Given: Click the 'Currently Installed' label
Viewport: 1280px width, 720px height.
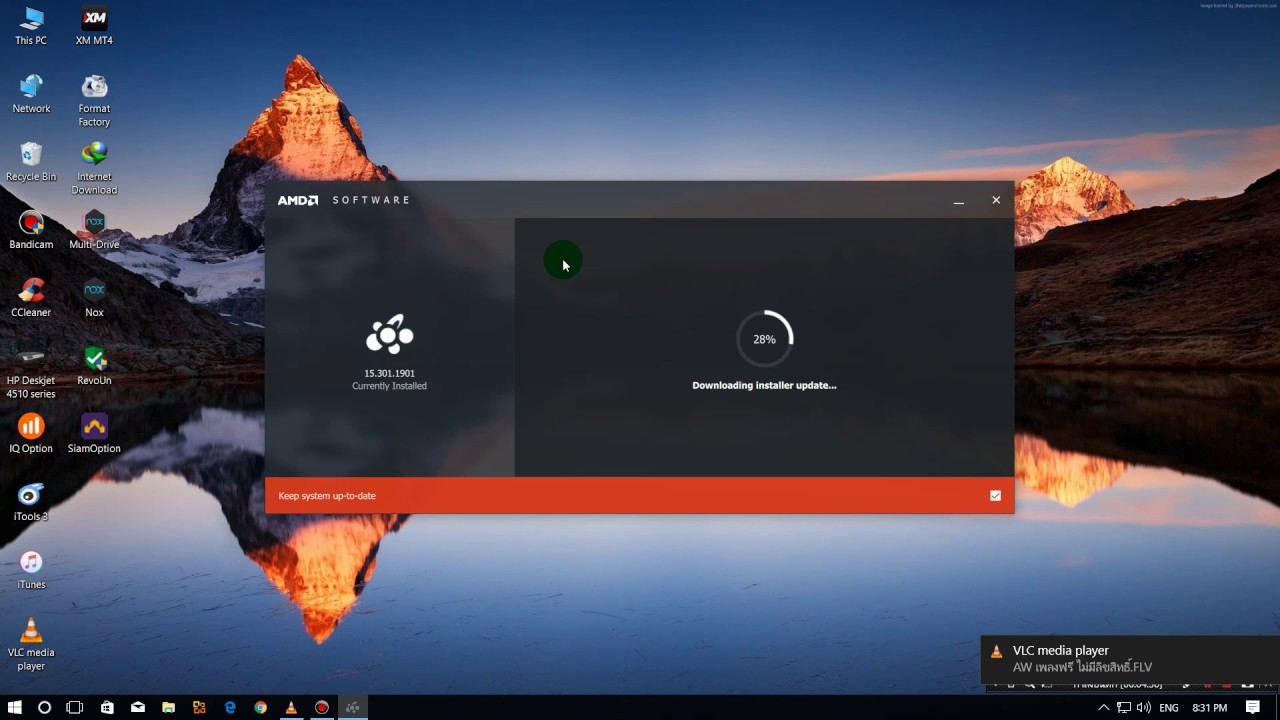Looking at the screenshot, I should click(x=389, y=386).
